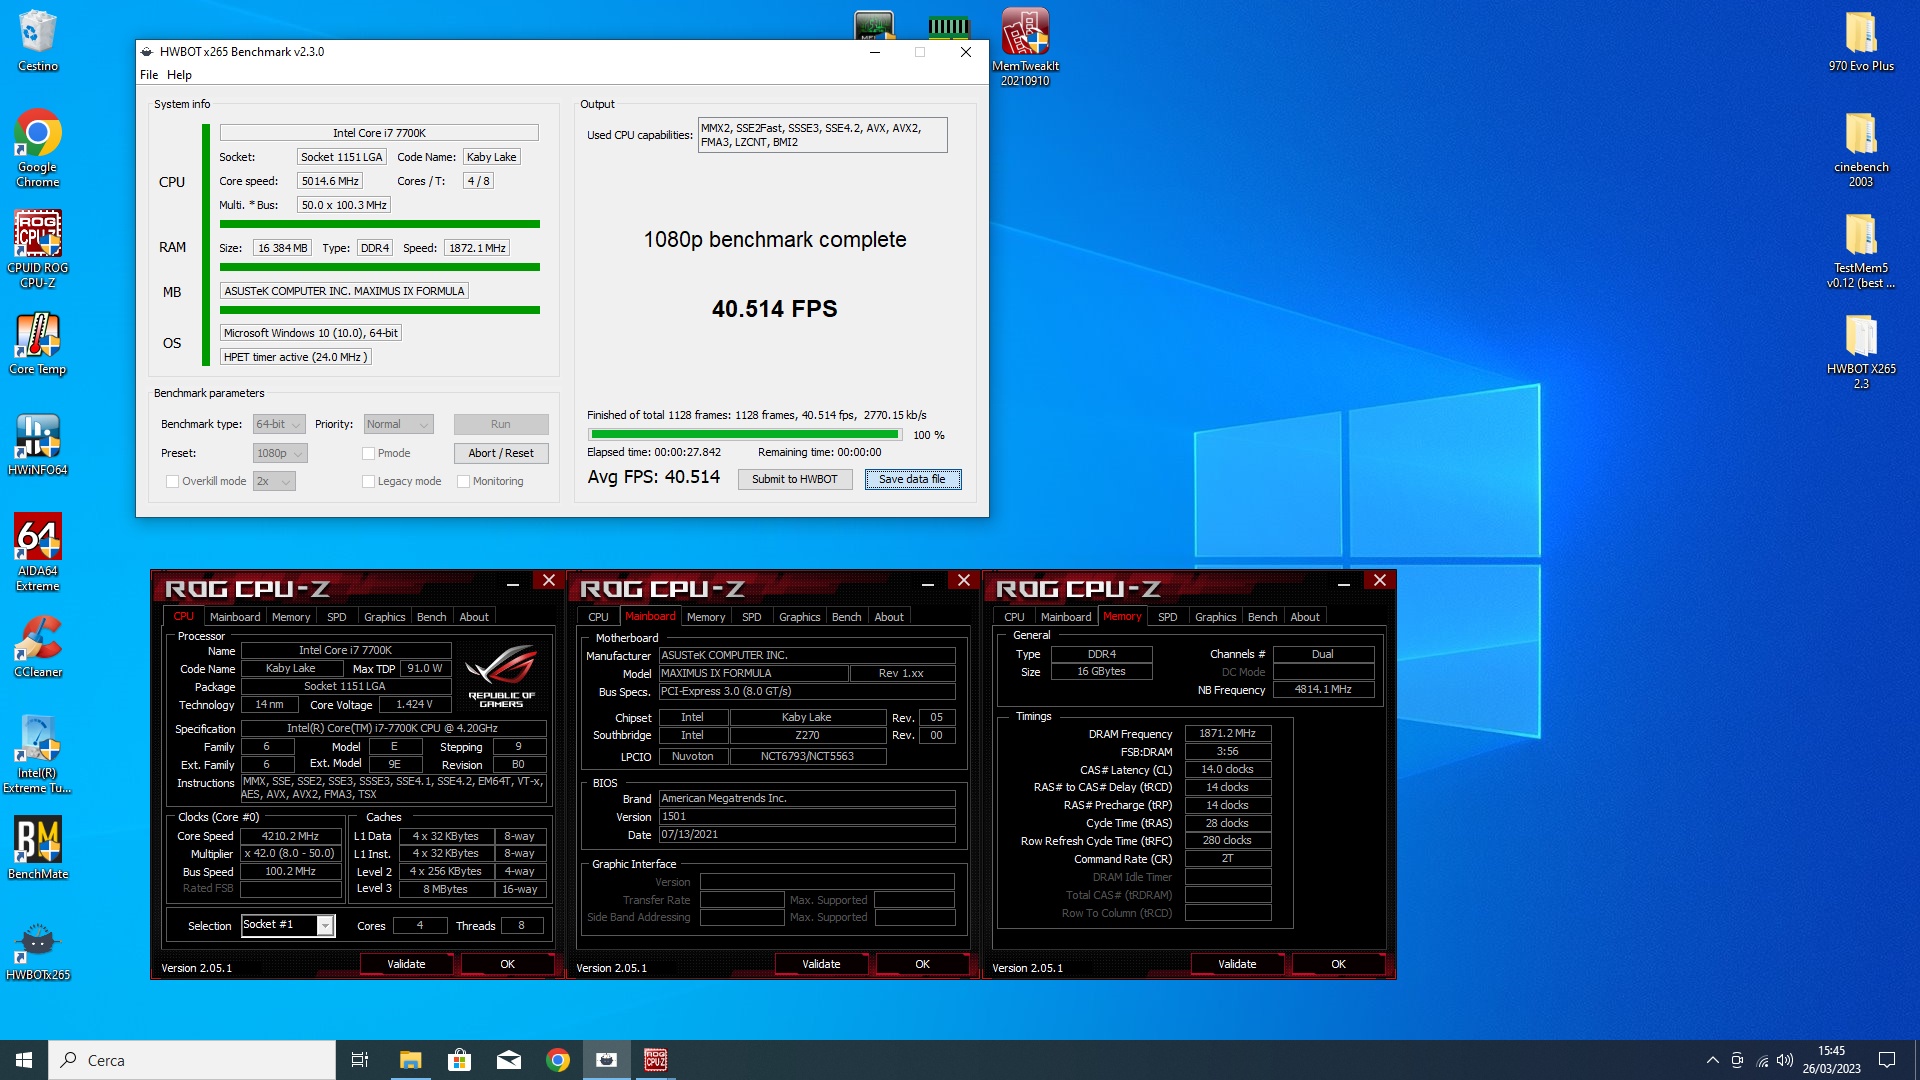Open the Priority Normal dropdown
This screenshot has height=1080, width=1920.
[398, 424]
